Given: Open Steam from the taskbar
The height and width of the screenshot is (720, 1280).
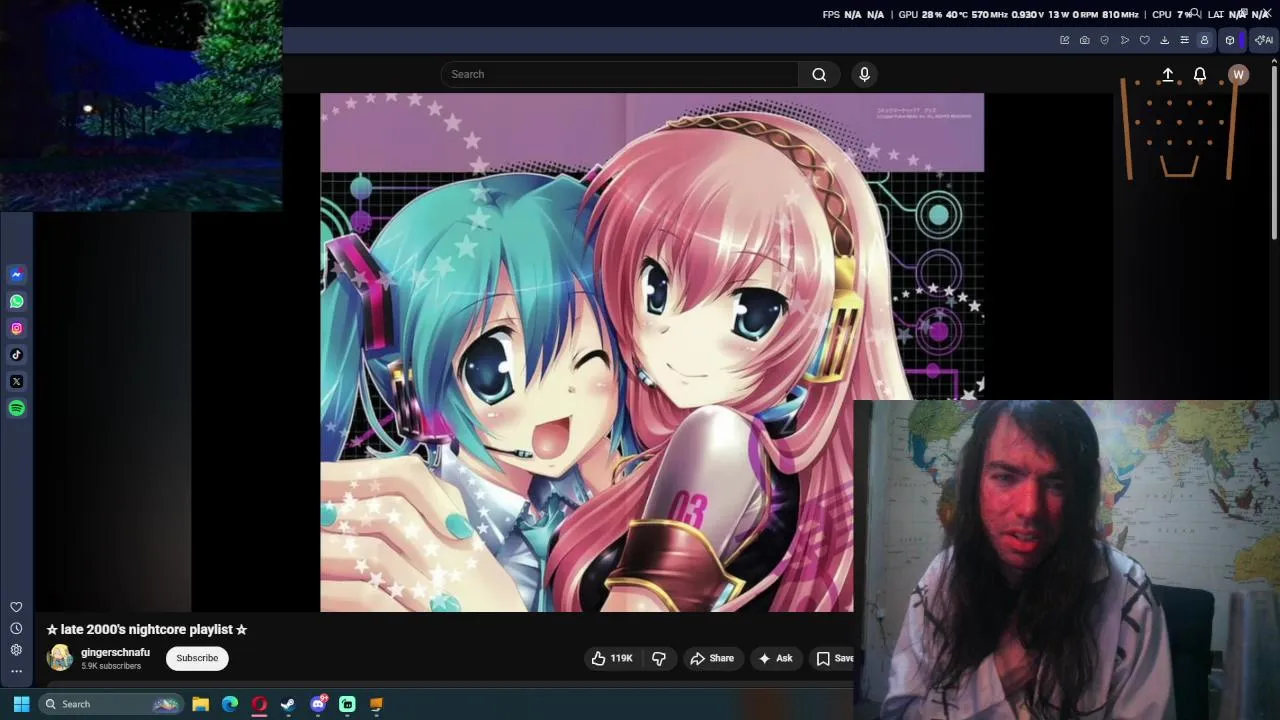Looking at the screenshot, I should (288, 704).
